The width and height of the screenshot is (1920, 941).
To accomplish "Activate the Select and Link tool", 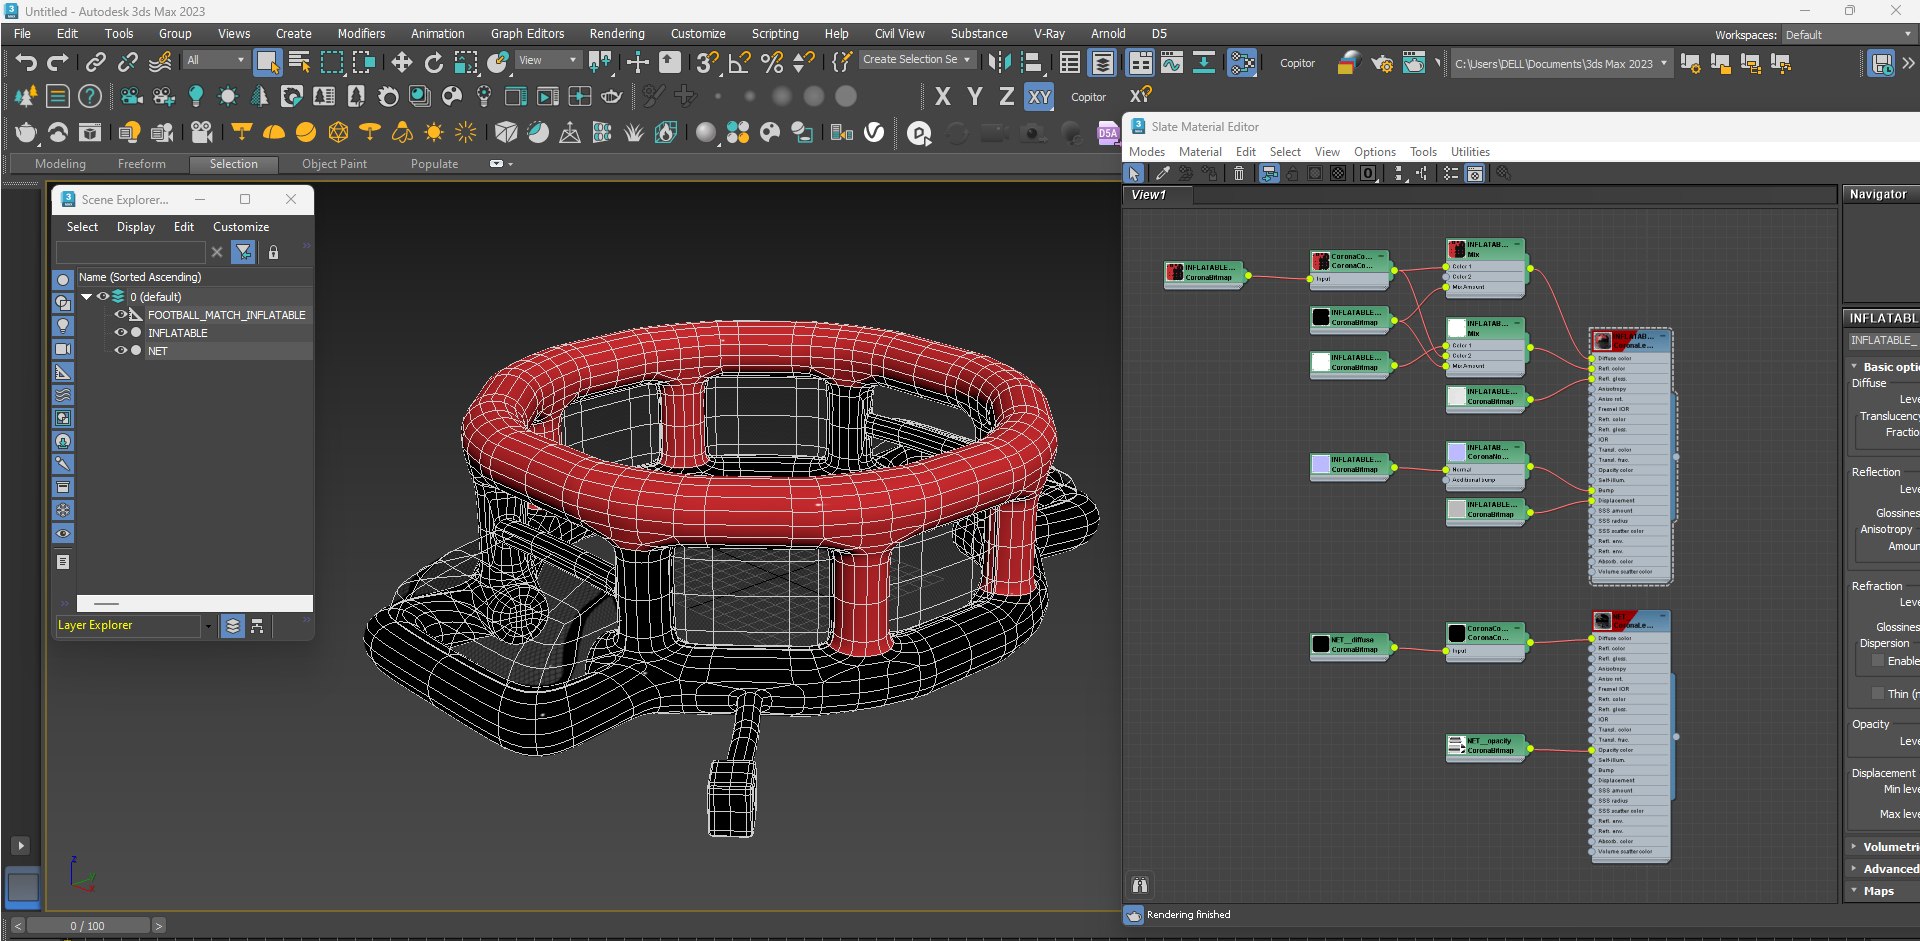I will (x=95, y=63).
